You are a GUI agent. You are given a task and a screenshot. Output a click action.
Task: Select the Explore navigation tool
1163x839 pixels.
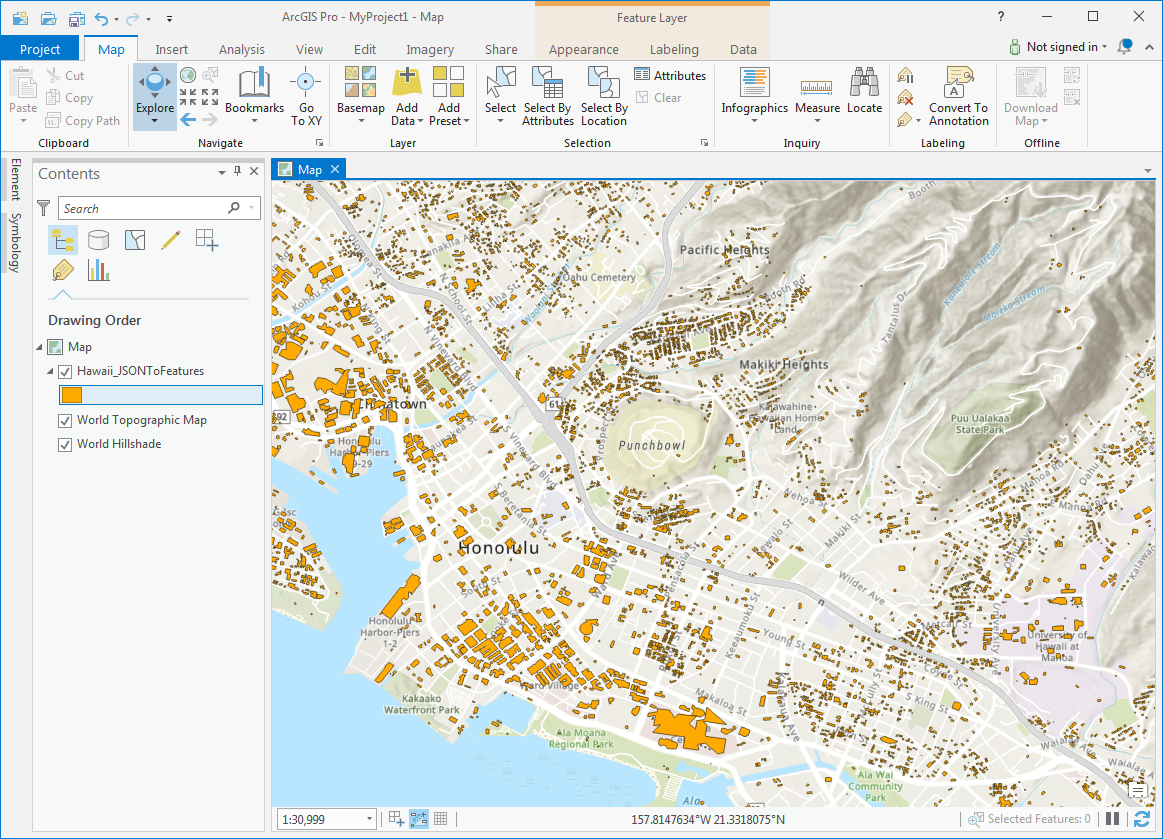click(154, 95)
